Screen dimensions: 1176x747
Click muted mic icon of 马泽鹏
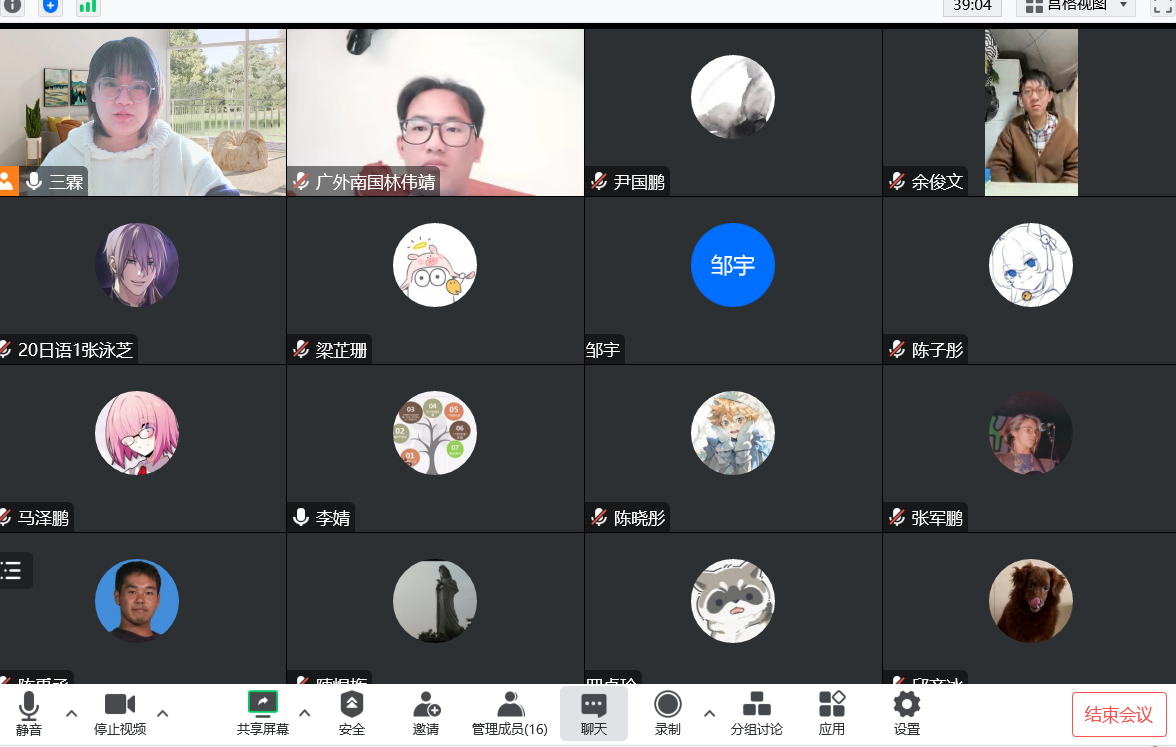(5, 518)
